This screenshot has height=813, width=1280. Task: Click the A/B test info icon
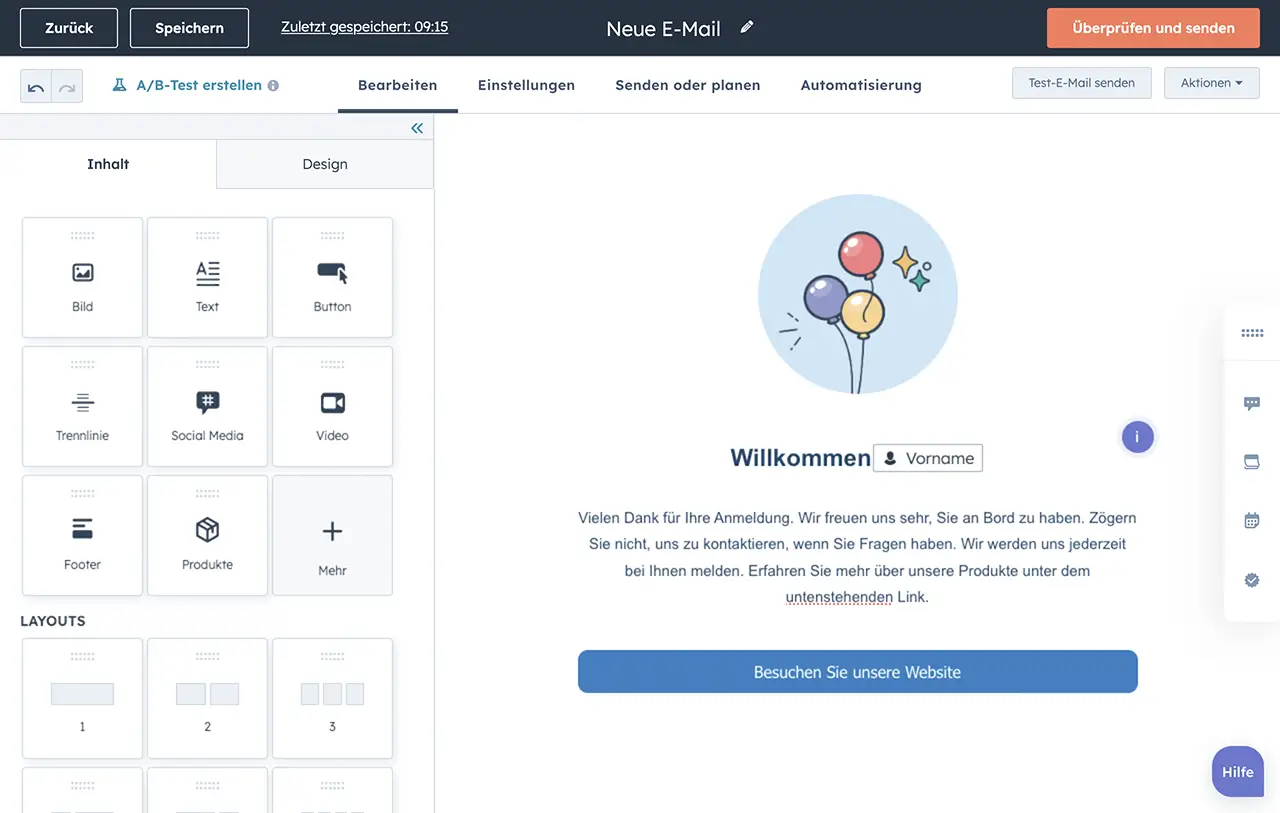click(x=274, y=86)
